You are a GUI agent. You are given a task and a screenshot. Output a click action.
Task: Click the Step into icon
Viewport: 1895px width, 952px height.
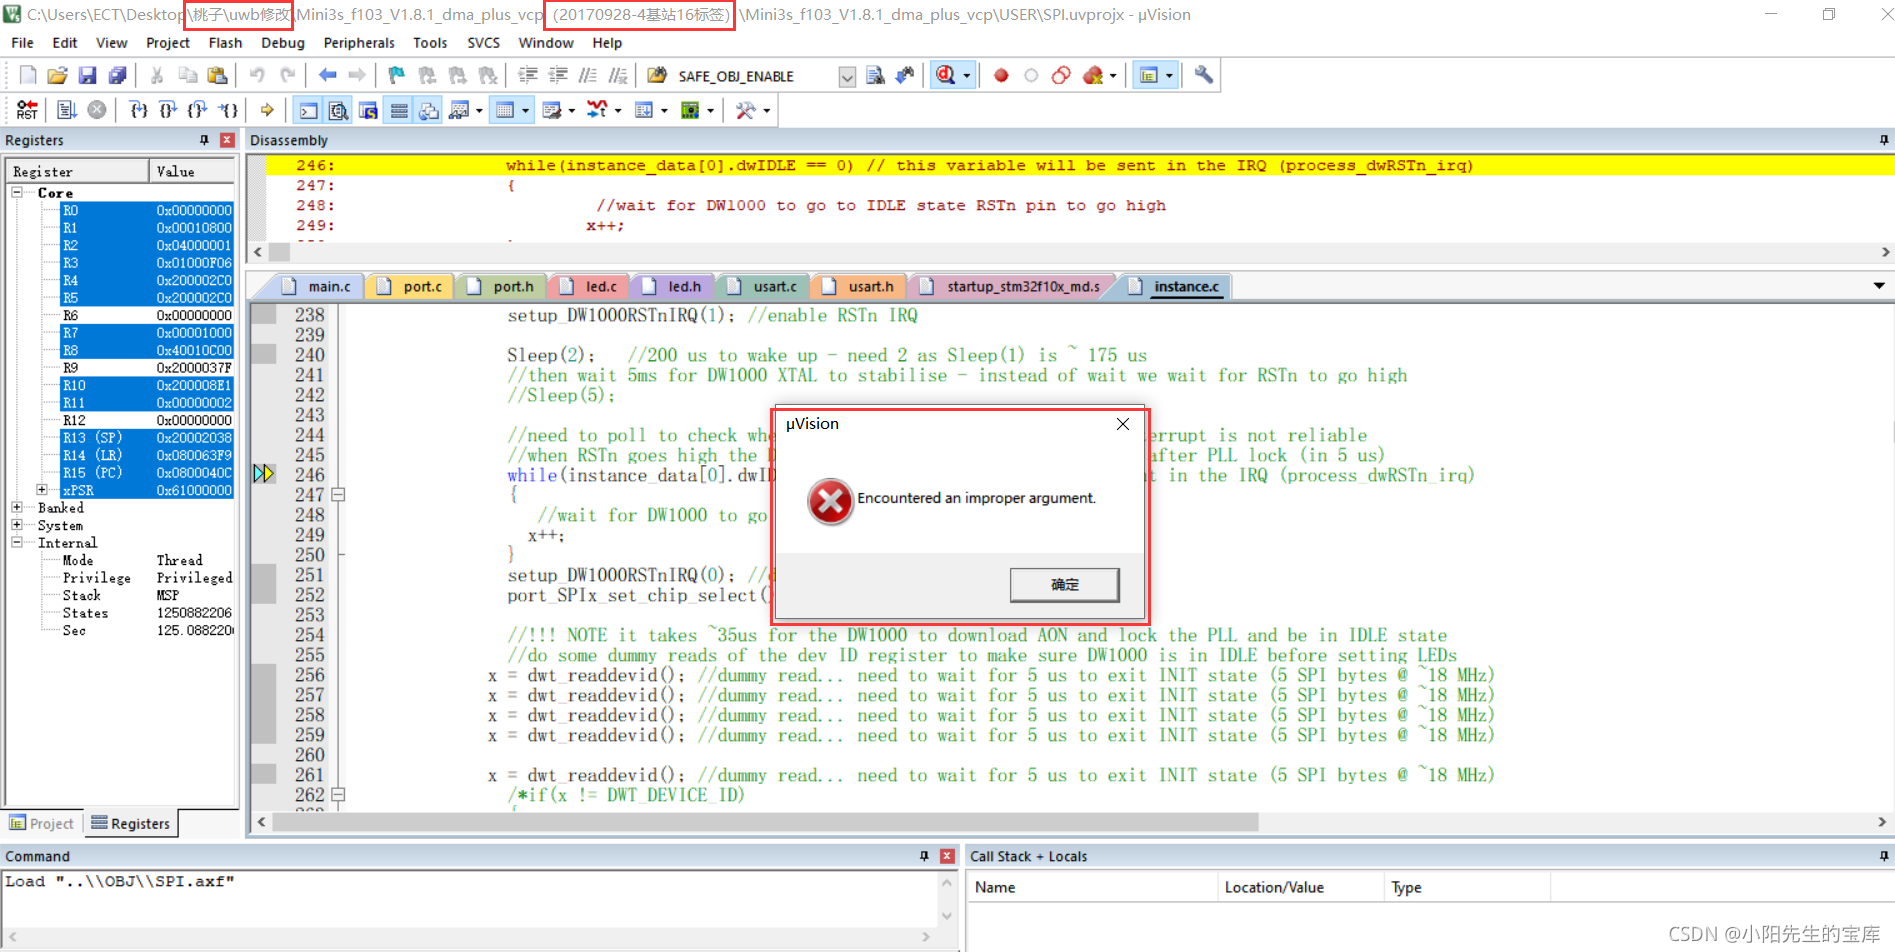point(139,110)
